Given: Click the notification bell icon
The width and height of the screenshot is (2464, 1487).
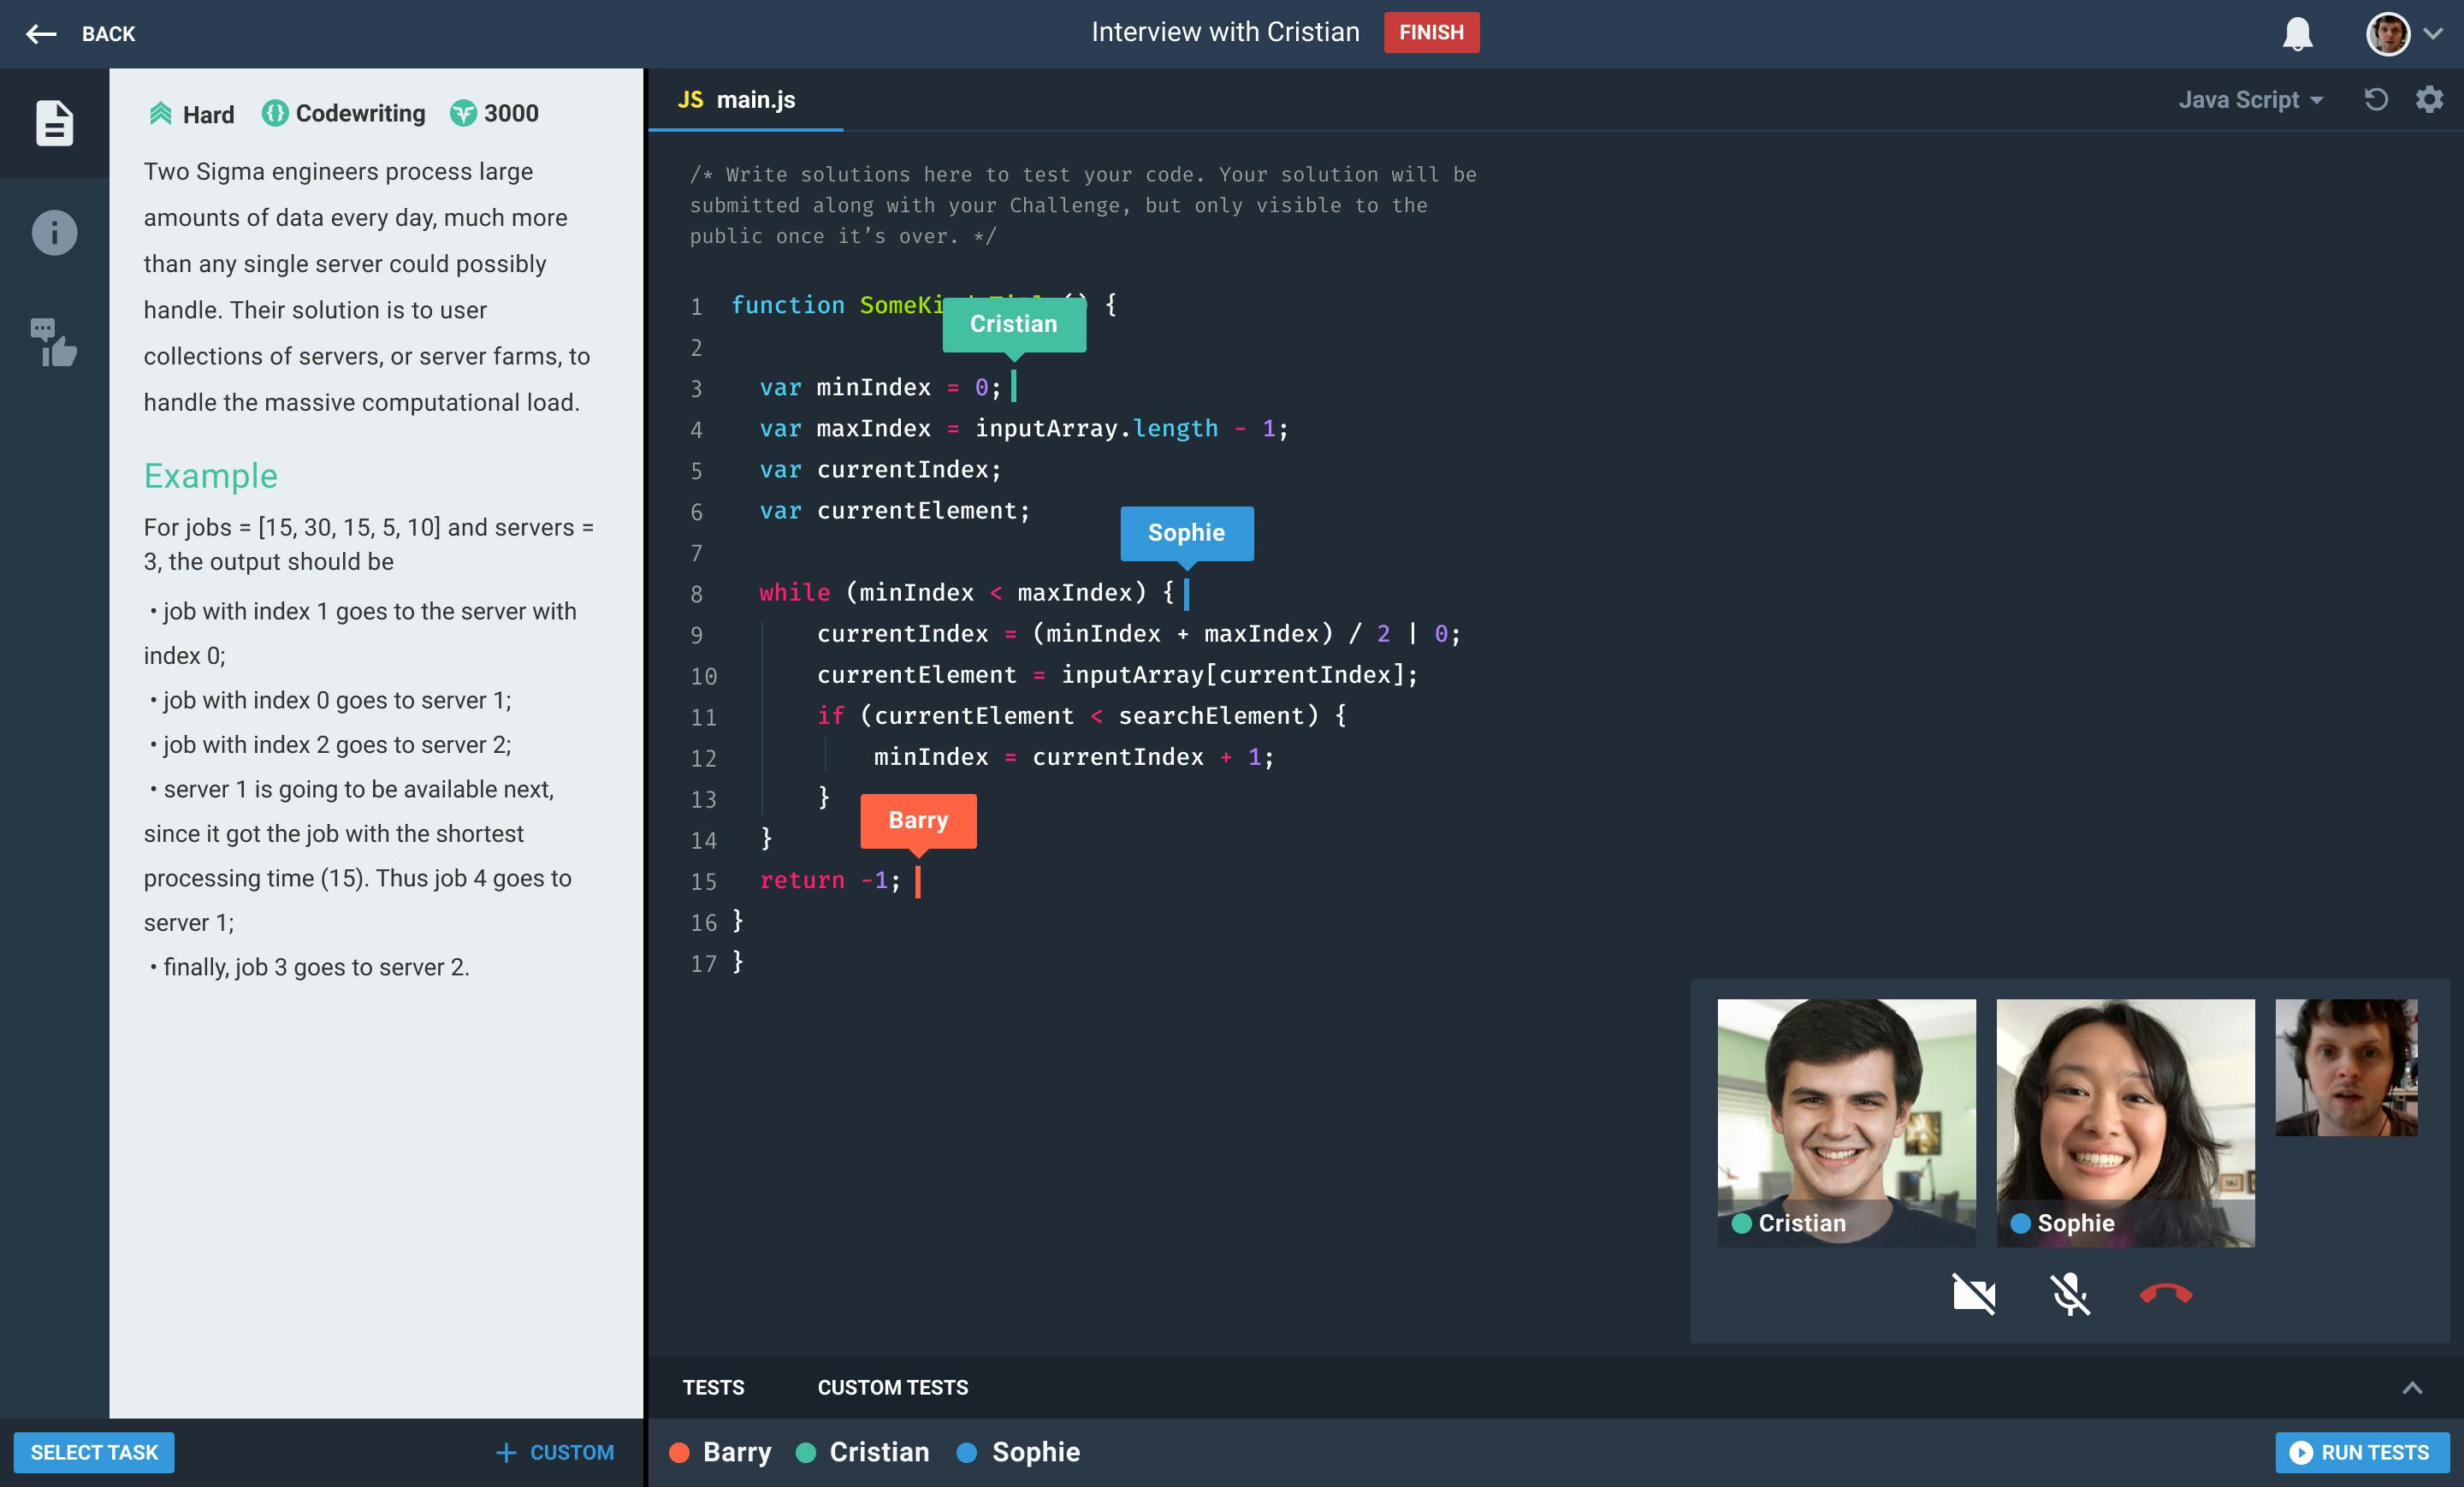Looking at the screenshot, I should pyautogui.click(x=2297, y=34).
